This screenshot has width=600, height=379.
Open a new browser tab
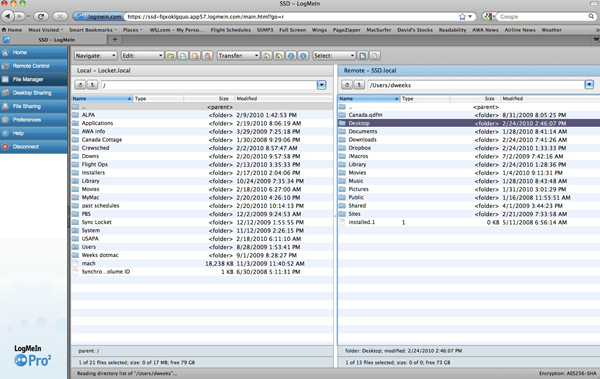coord(114,39)
